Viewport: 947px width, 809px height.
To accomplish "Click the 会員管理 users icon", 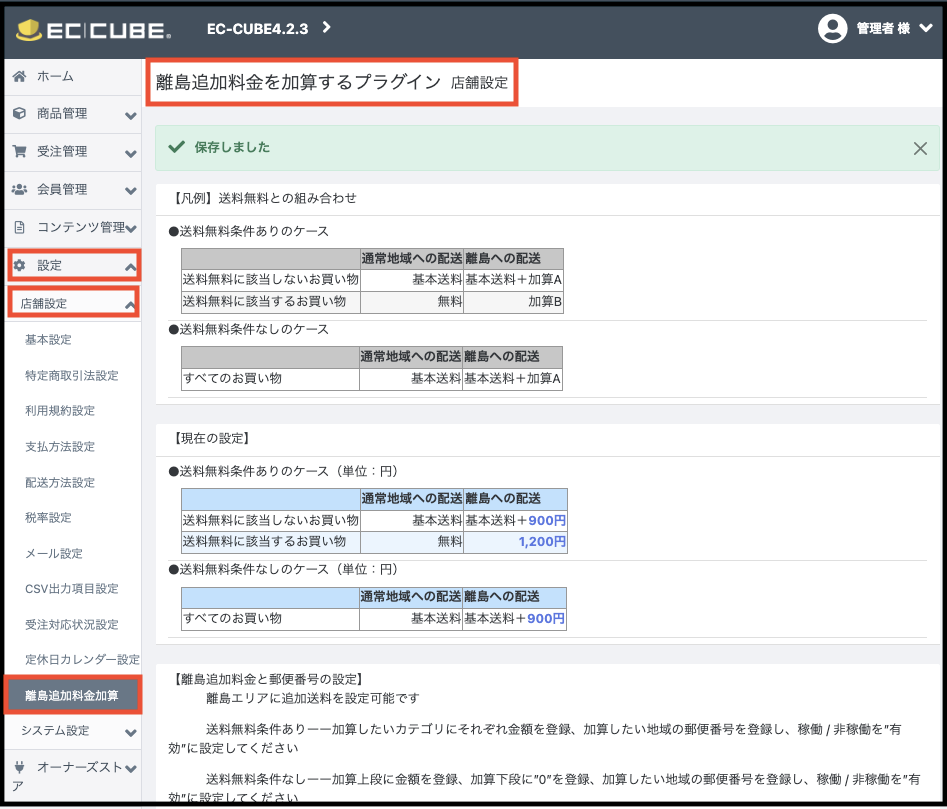I will (19, 189).
